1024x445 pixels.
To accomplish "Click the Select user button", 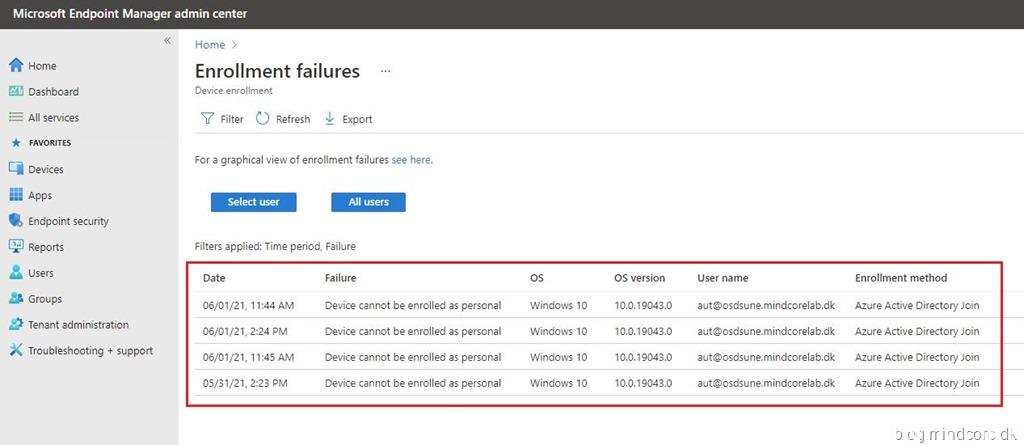I will [253, 202].
